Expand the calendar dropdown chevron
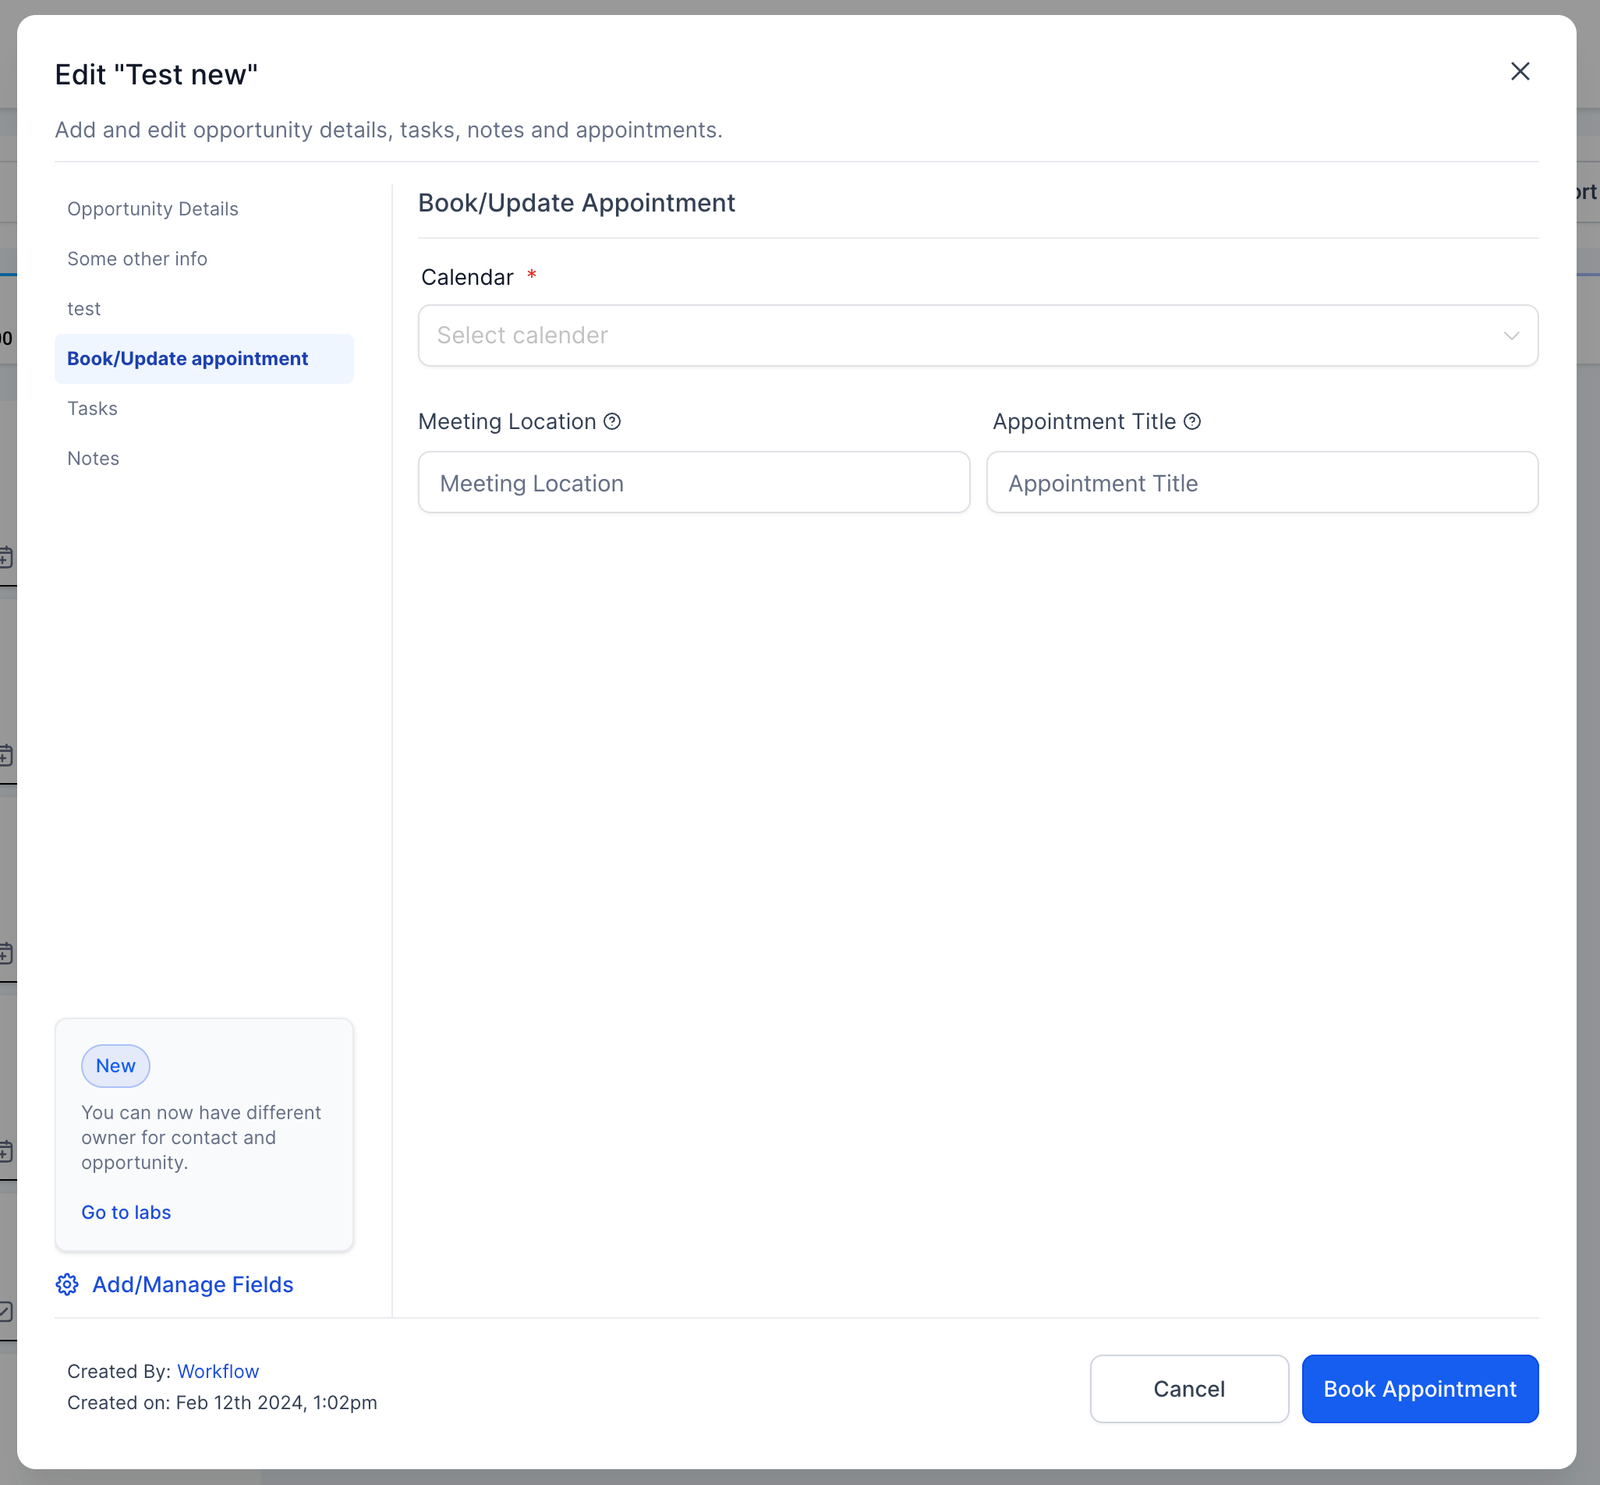Screen dimensions: 1600x1485 coord(1511,336)
